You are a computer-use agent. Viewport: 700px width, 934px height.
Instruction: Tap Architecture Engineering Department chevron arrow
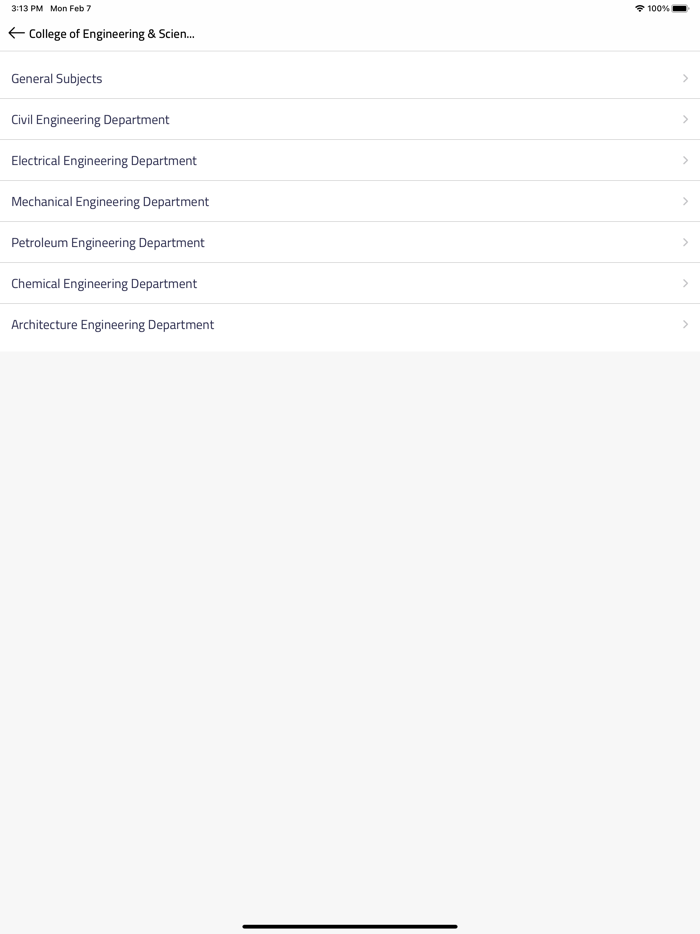click(x=685, y=325)
